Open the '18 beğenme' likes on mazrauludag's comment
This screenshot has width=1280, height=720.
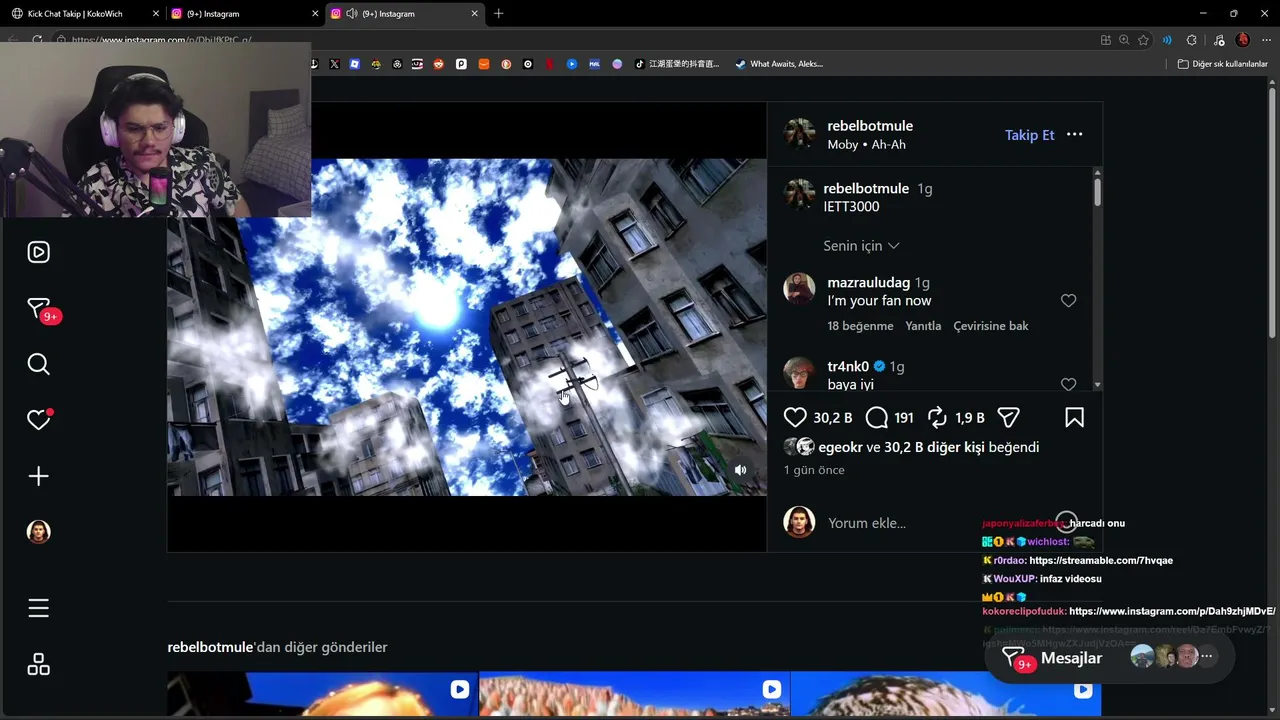pyautogui.click(x=860, y=326)
